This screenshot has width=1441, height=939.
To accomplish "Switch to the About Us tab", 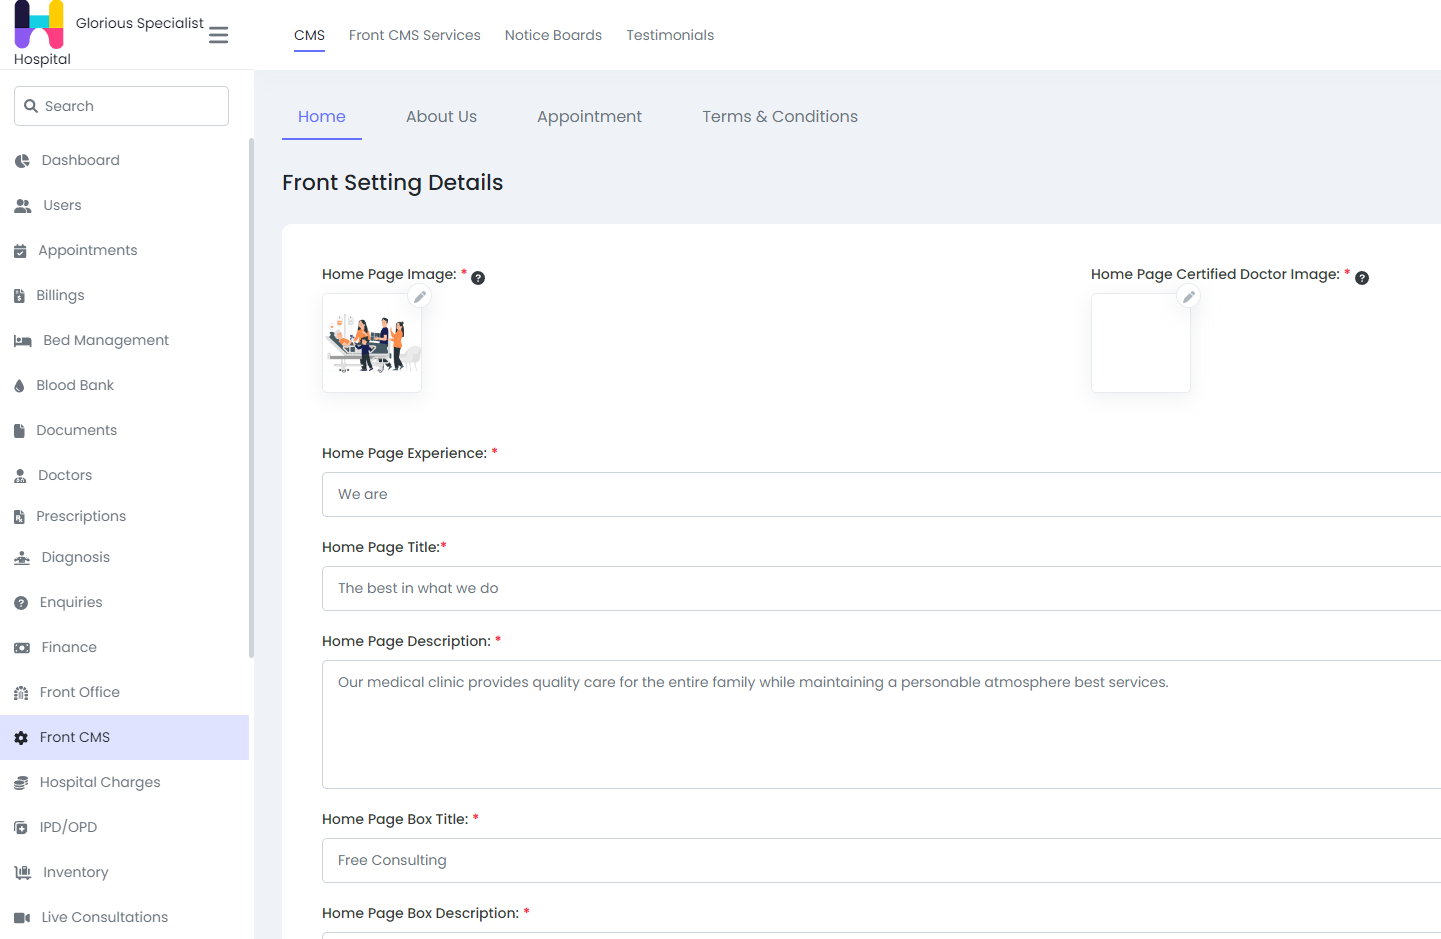I will click(x=441, y=117).
